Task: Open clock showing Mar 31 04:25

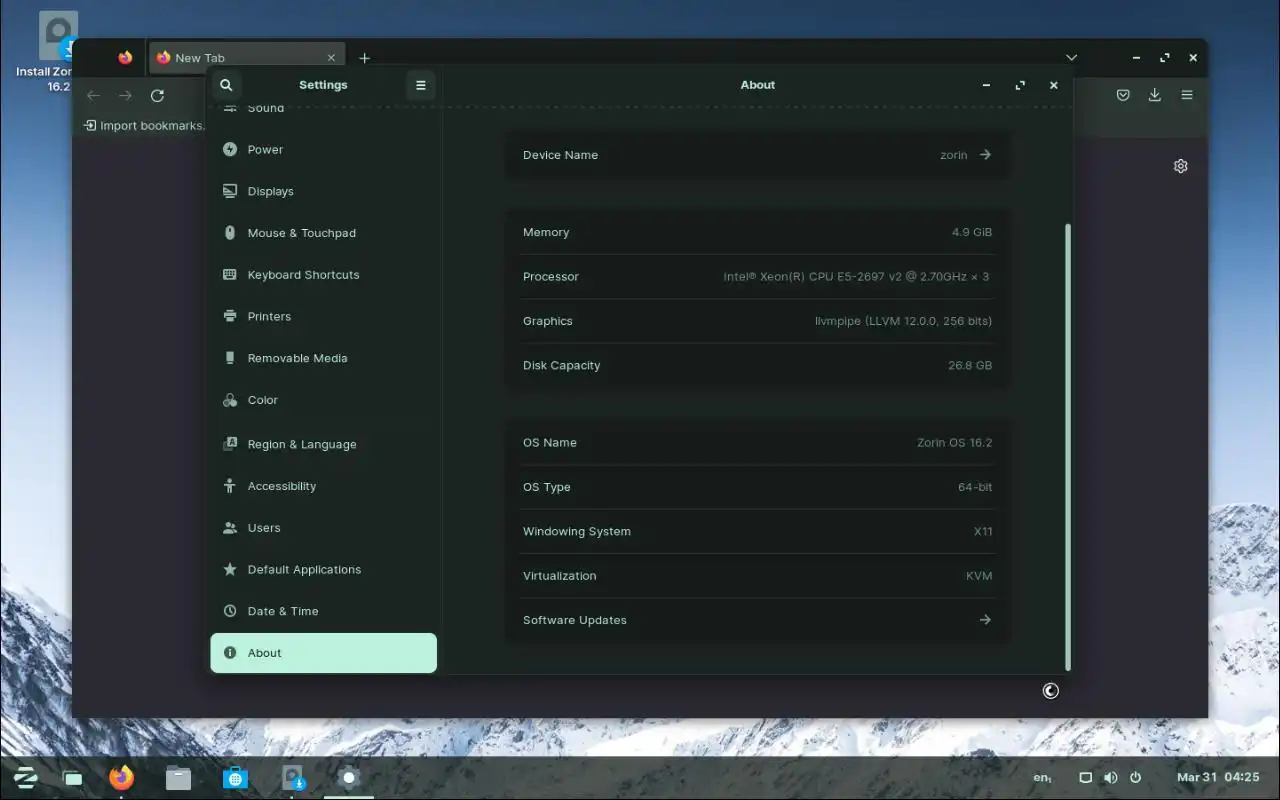Action: [1218, 777]
